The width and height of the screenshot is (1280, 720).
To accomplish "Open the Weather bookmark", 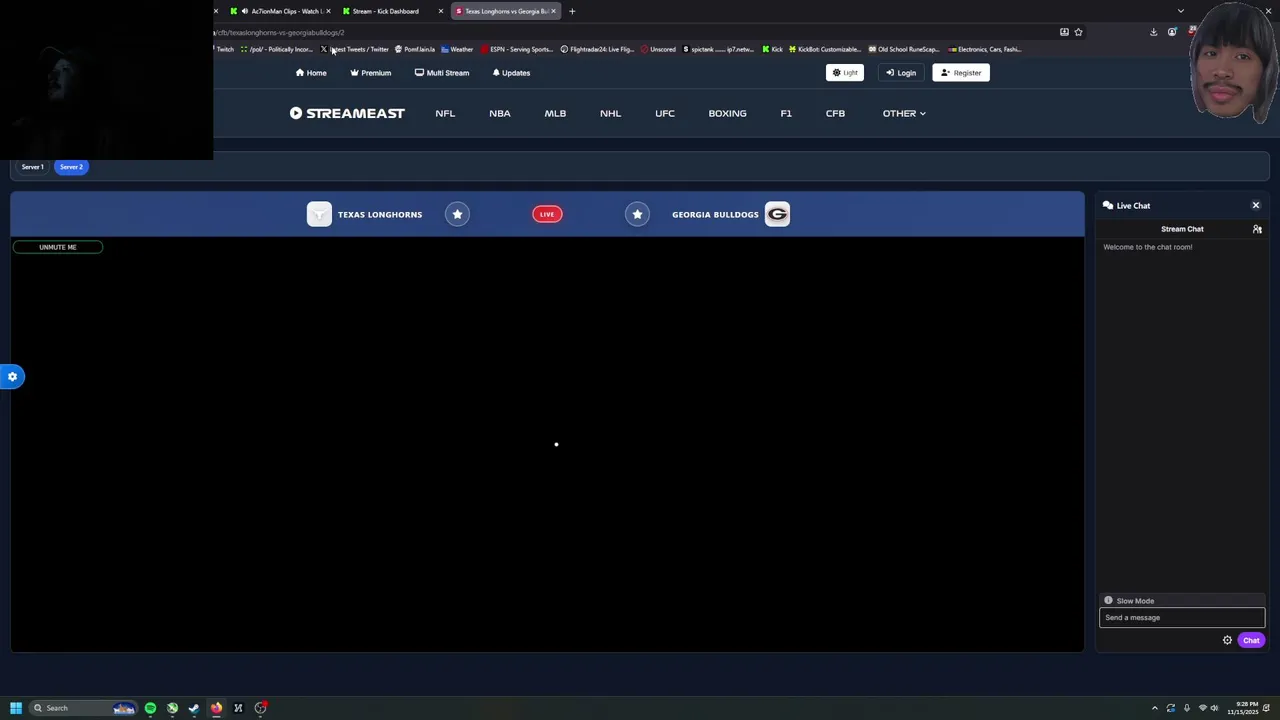I will 457,49.
